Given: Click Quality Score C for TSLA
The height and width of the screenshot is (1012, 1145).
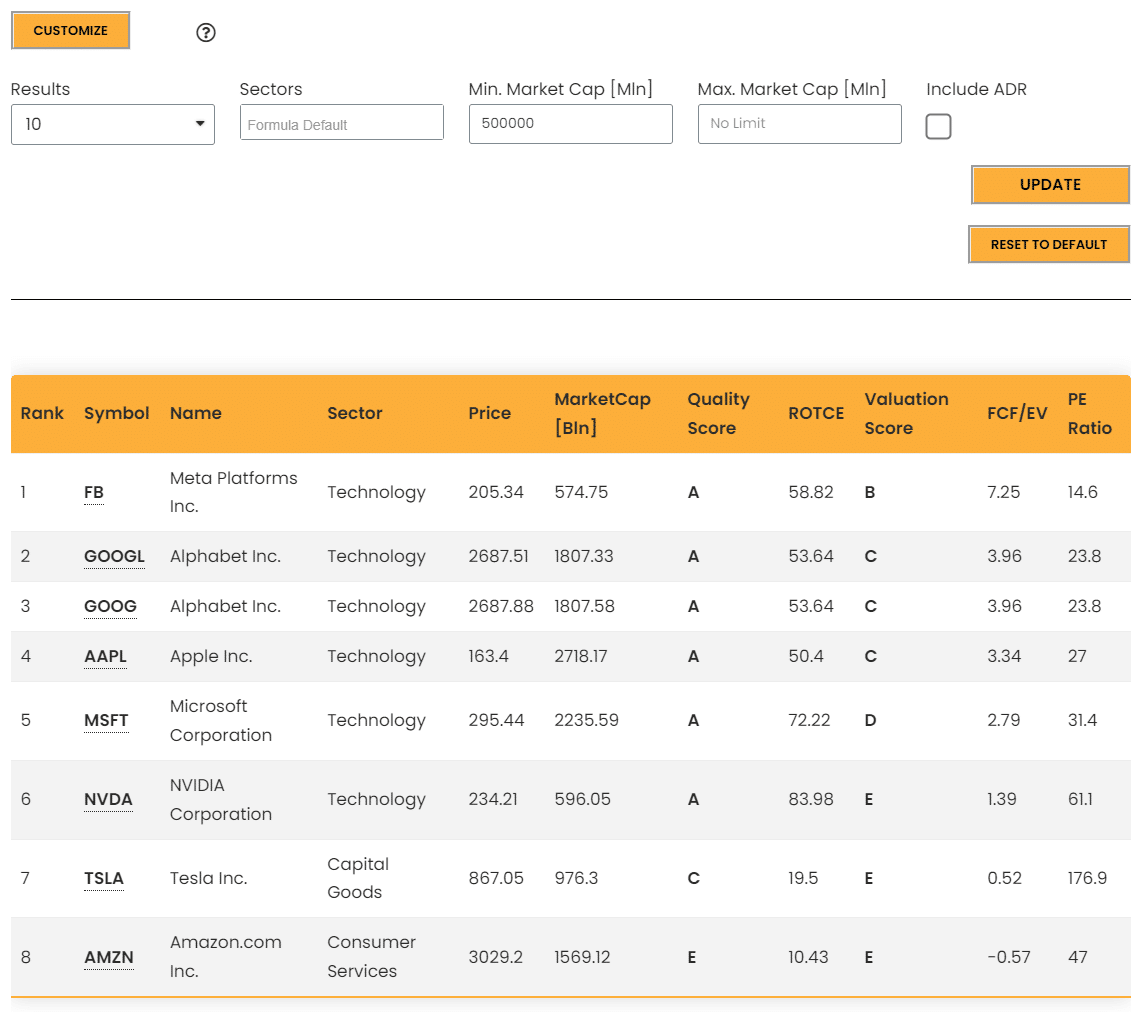Looking at the screenshot, I should pos(694,878).
